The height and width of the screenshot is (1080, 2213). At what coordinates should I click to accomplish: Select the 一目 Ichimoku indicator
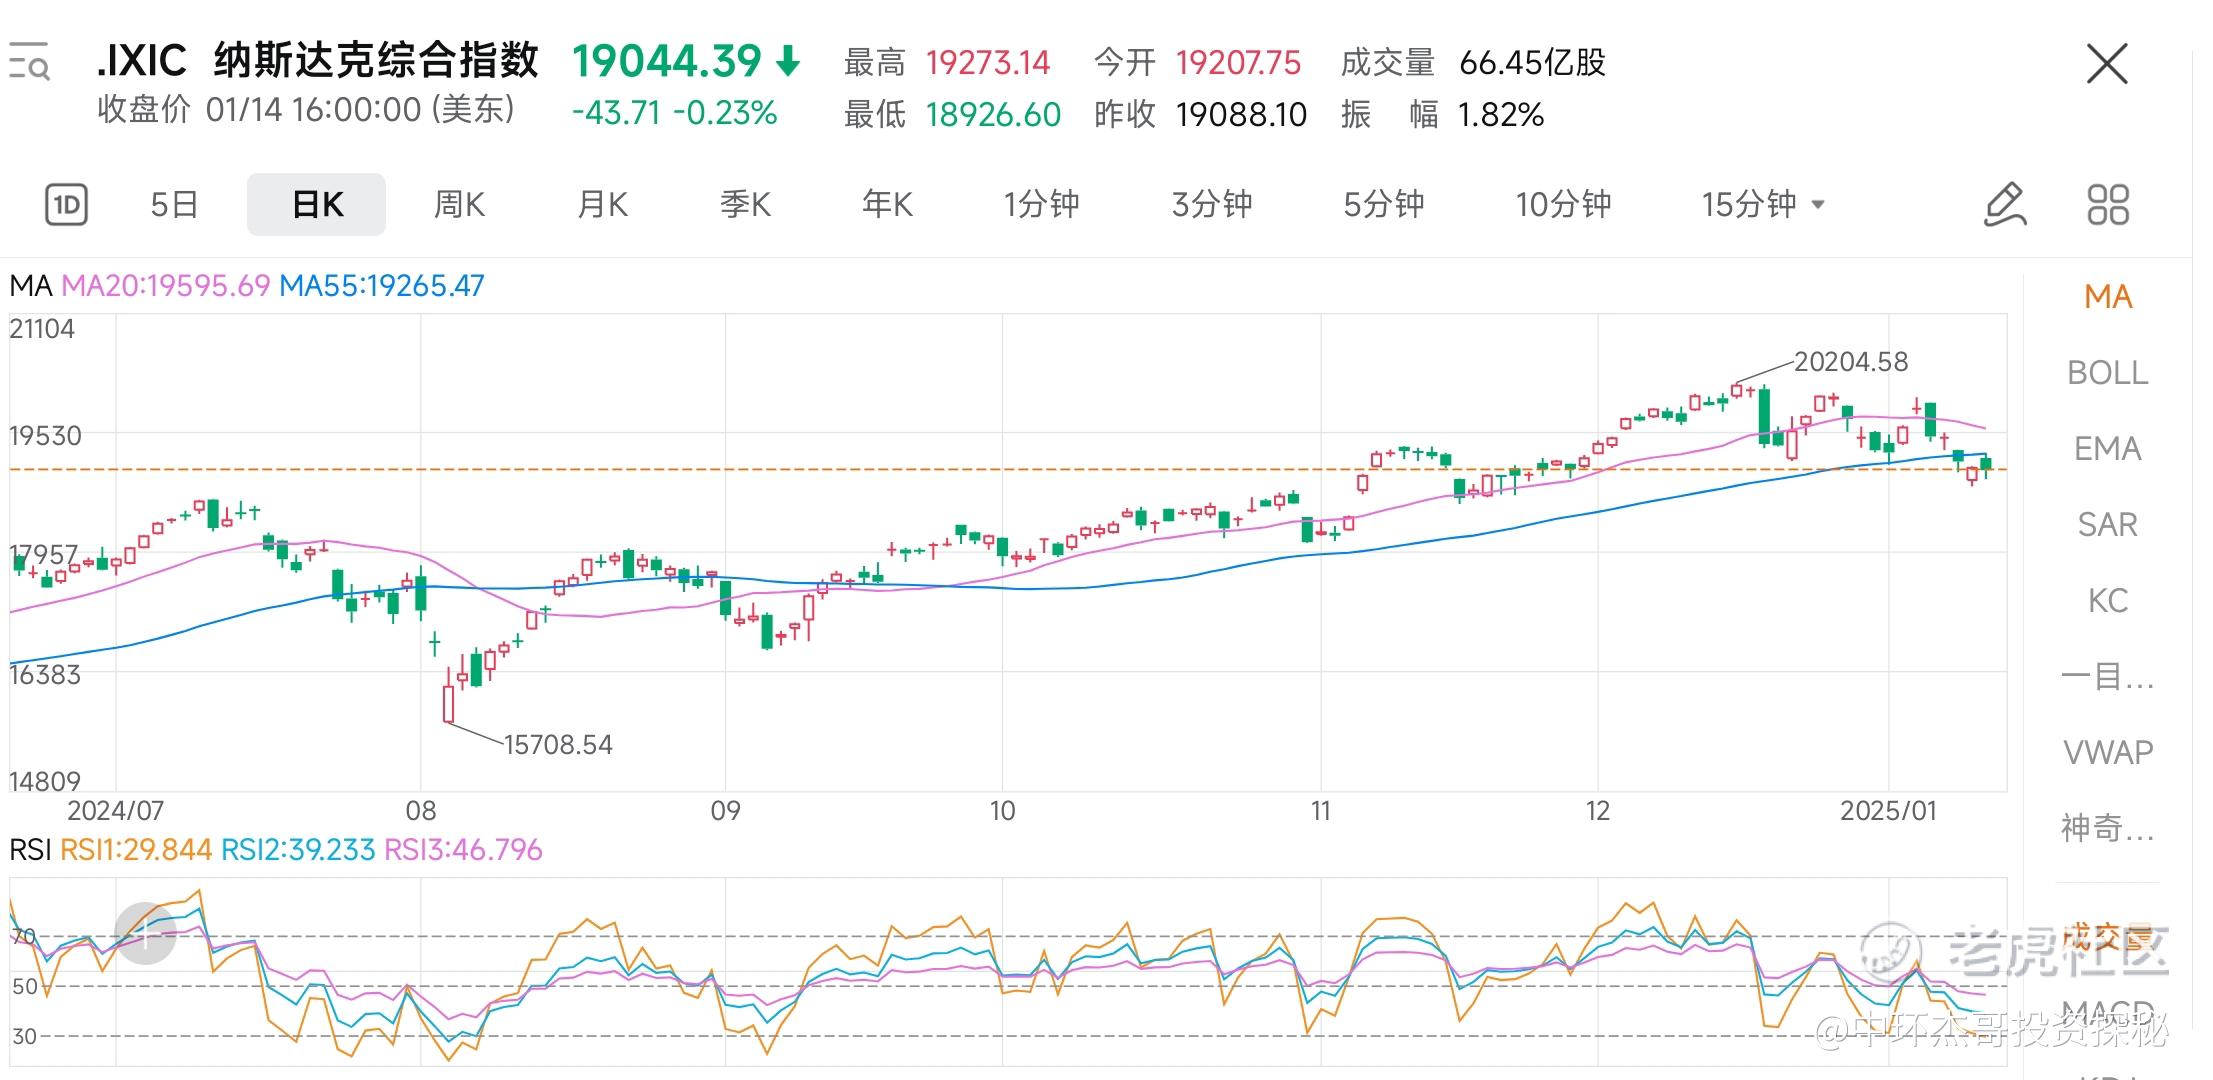(x=2108, y=677)
